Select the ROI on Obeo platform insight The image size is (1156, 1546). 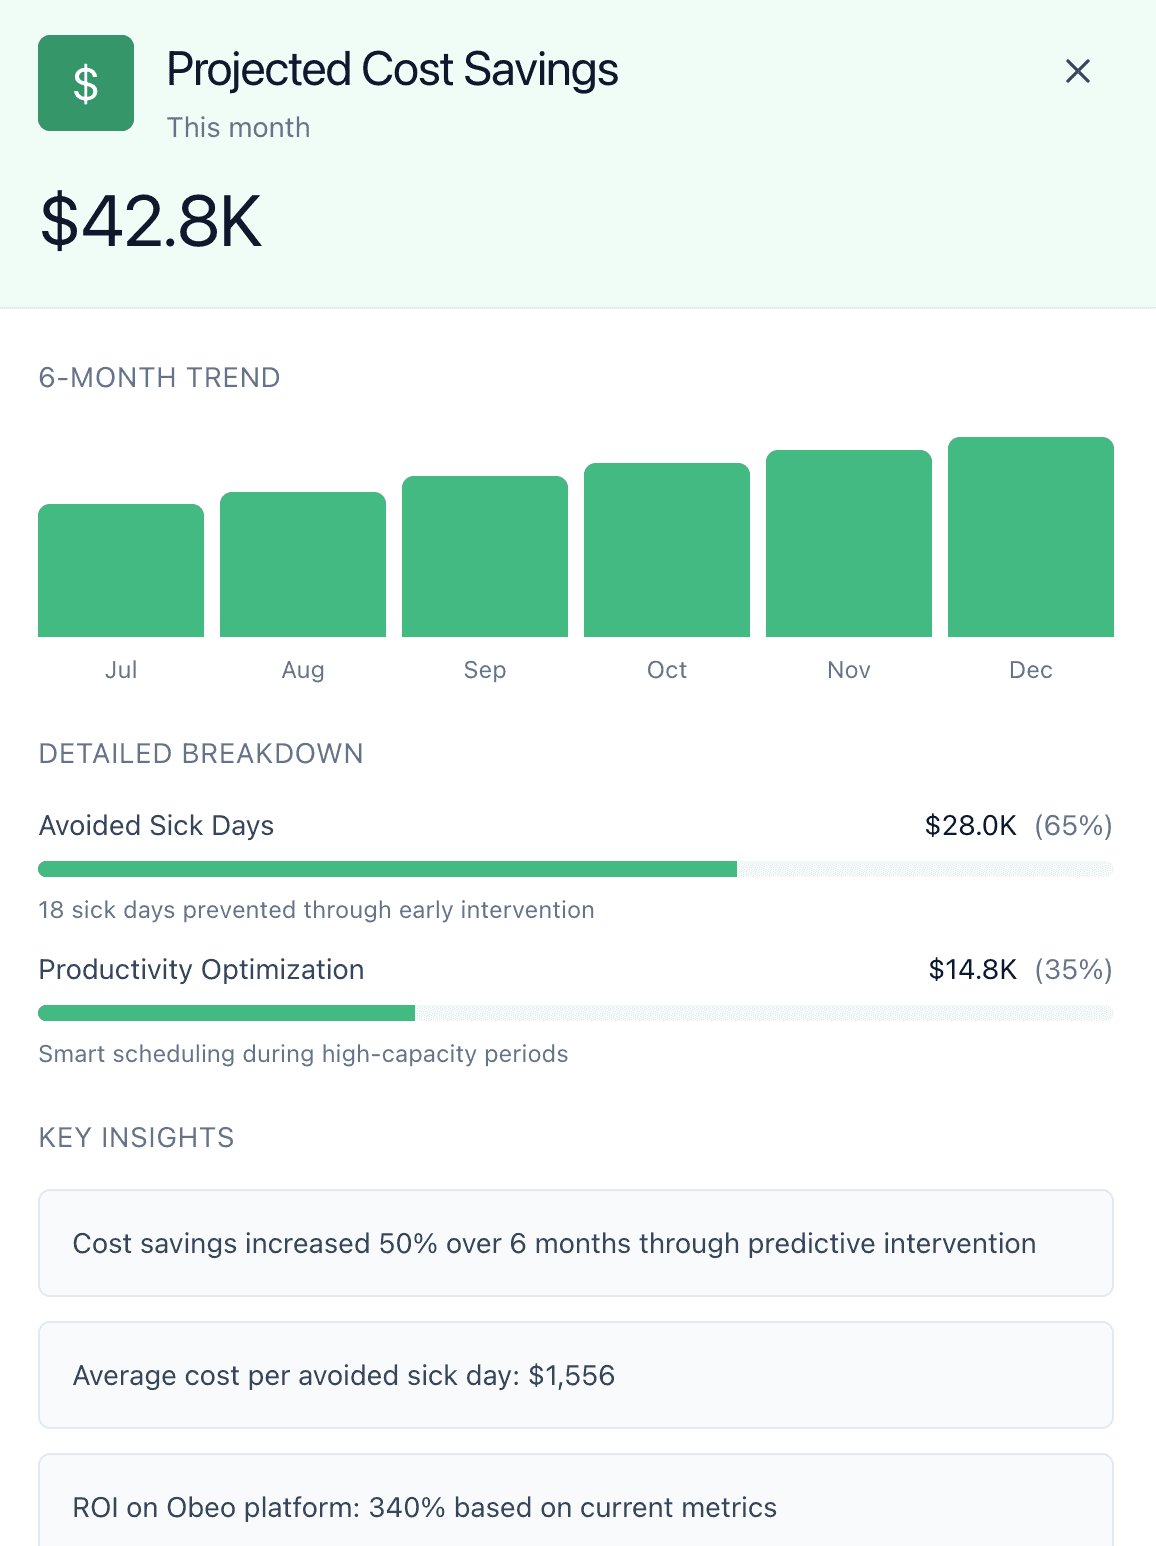click(x=575, y=1507)
